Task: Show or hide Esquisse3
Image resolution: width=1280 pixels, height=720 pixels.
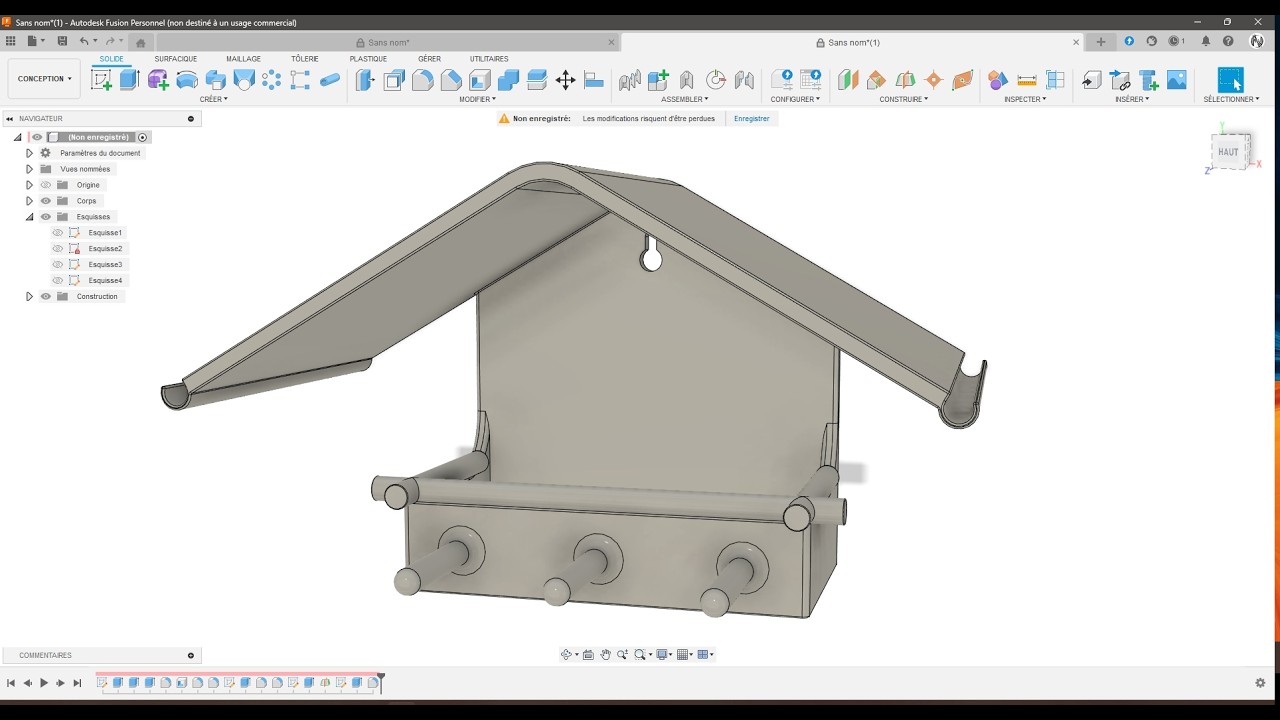Action: (58, 265)
